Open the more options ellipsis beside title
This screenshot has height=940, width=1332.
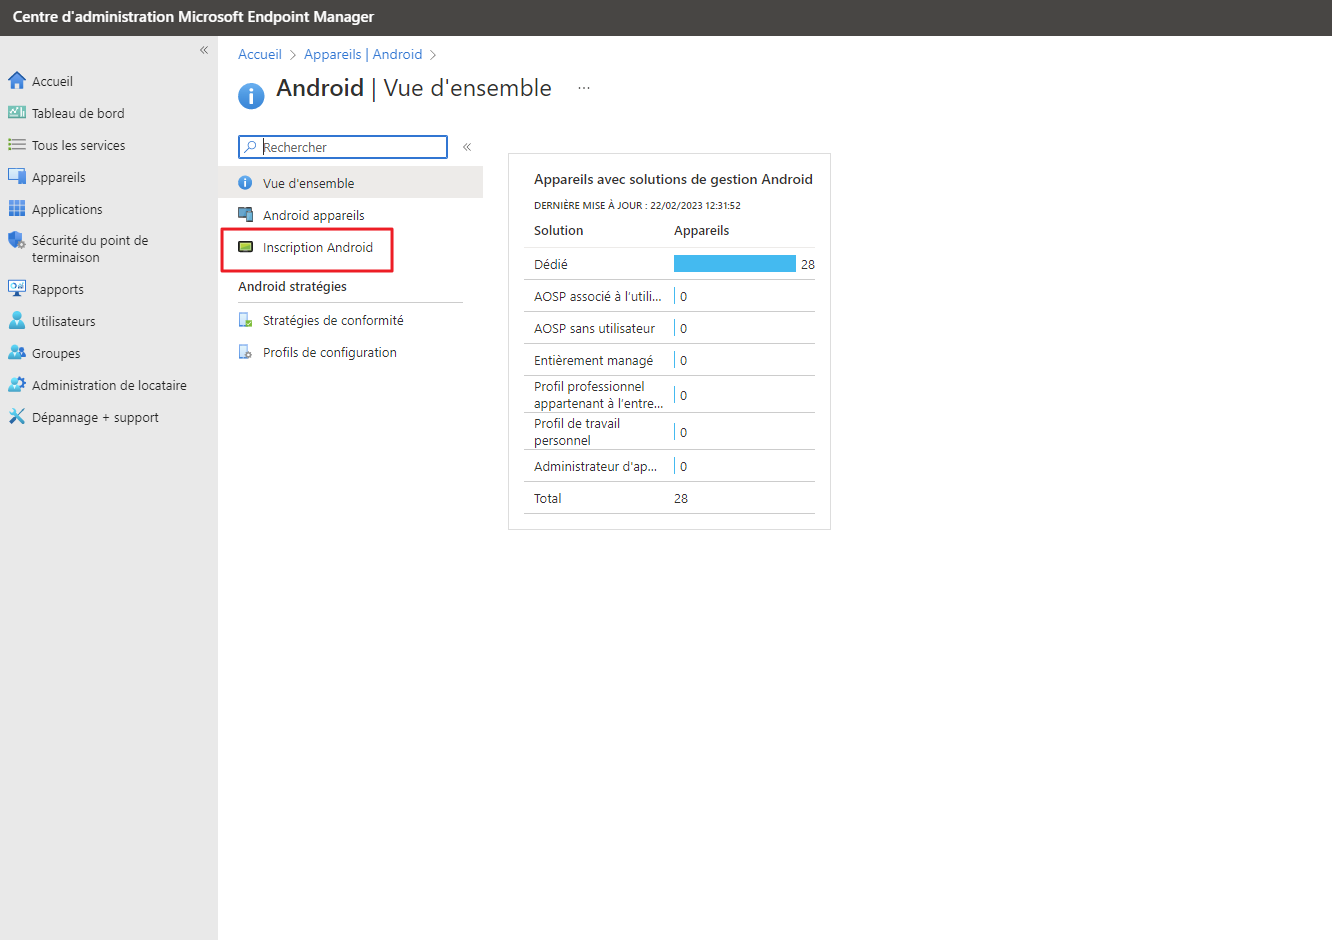pos(584,88)
